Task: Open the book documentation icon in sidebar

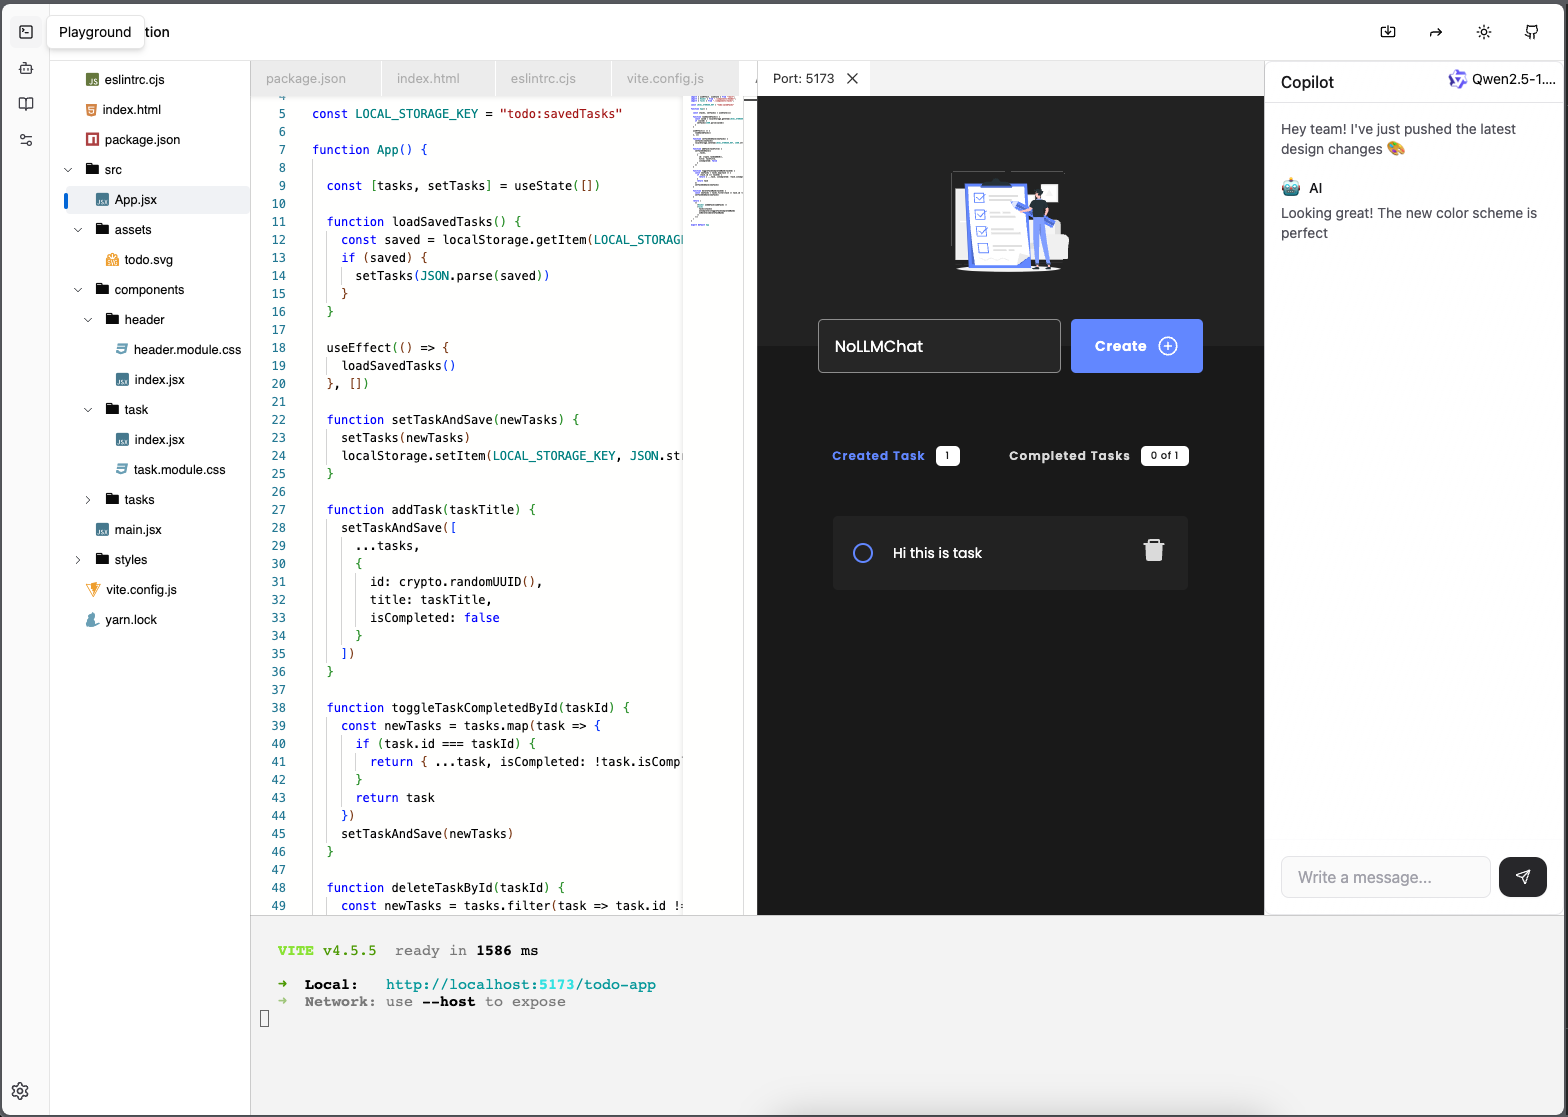Action: pos(26,104)
